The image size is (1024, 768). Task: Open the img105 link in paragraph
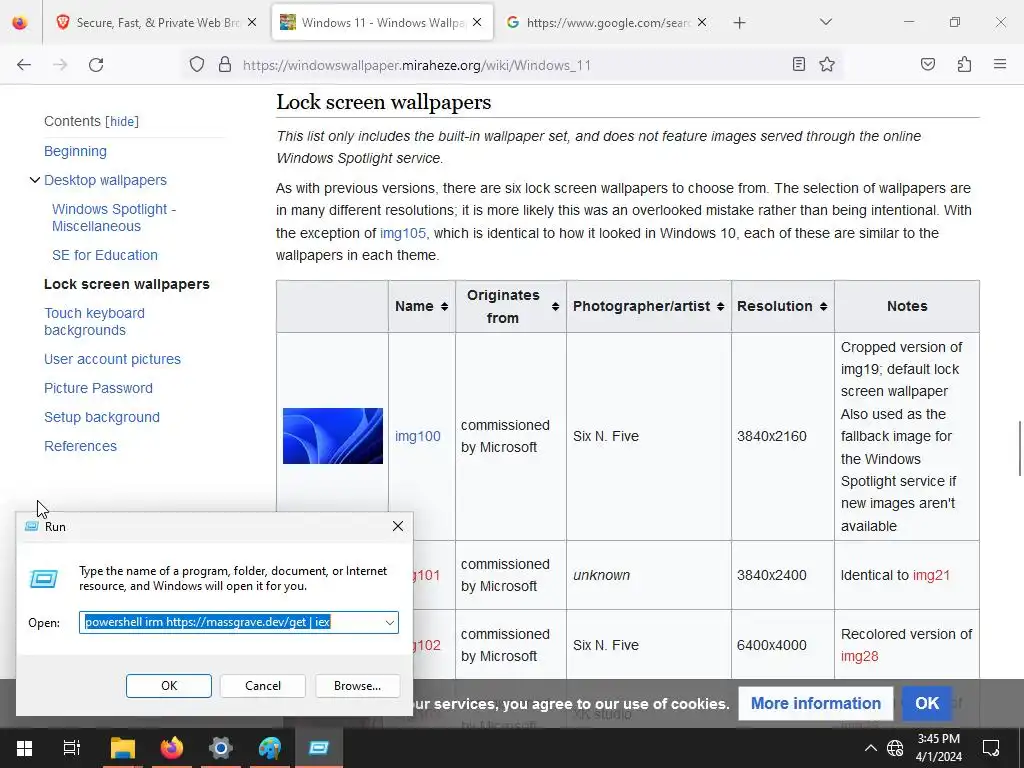pyautogui.click(x=402, y=233)
